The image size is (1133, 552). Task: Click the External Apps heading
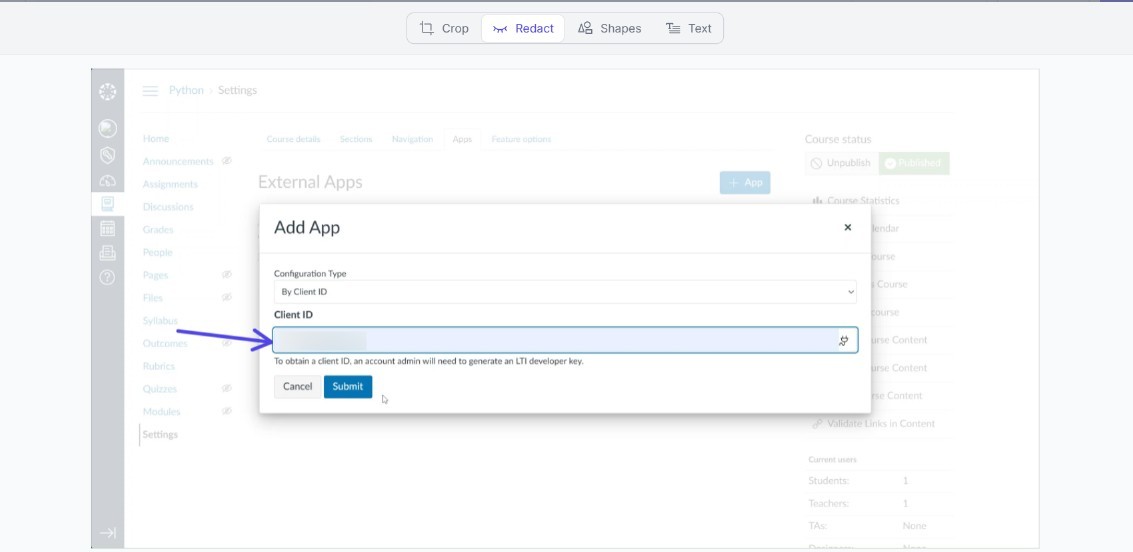click(310, 182)
